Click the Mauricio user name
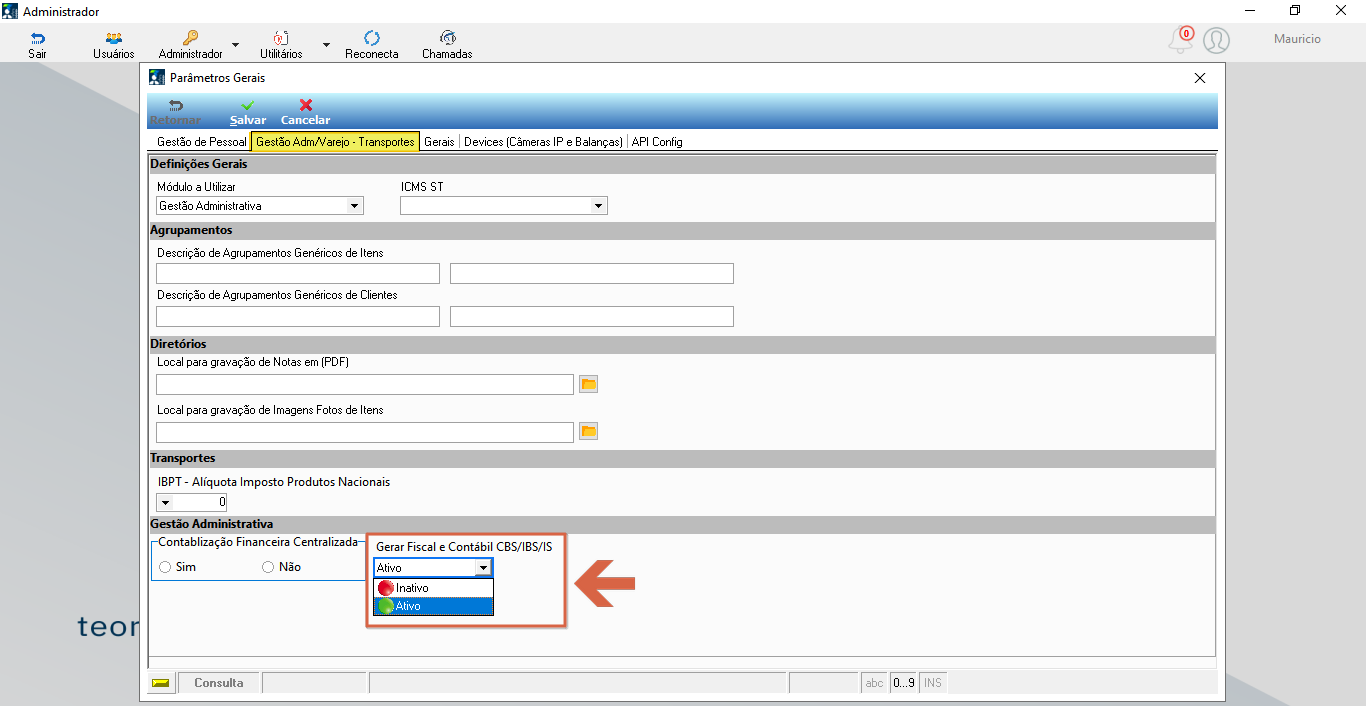The height and width of the screenshot is (706, 1366). (x=1297, y=39)
